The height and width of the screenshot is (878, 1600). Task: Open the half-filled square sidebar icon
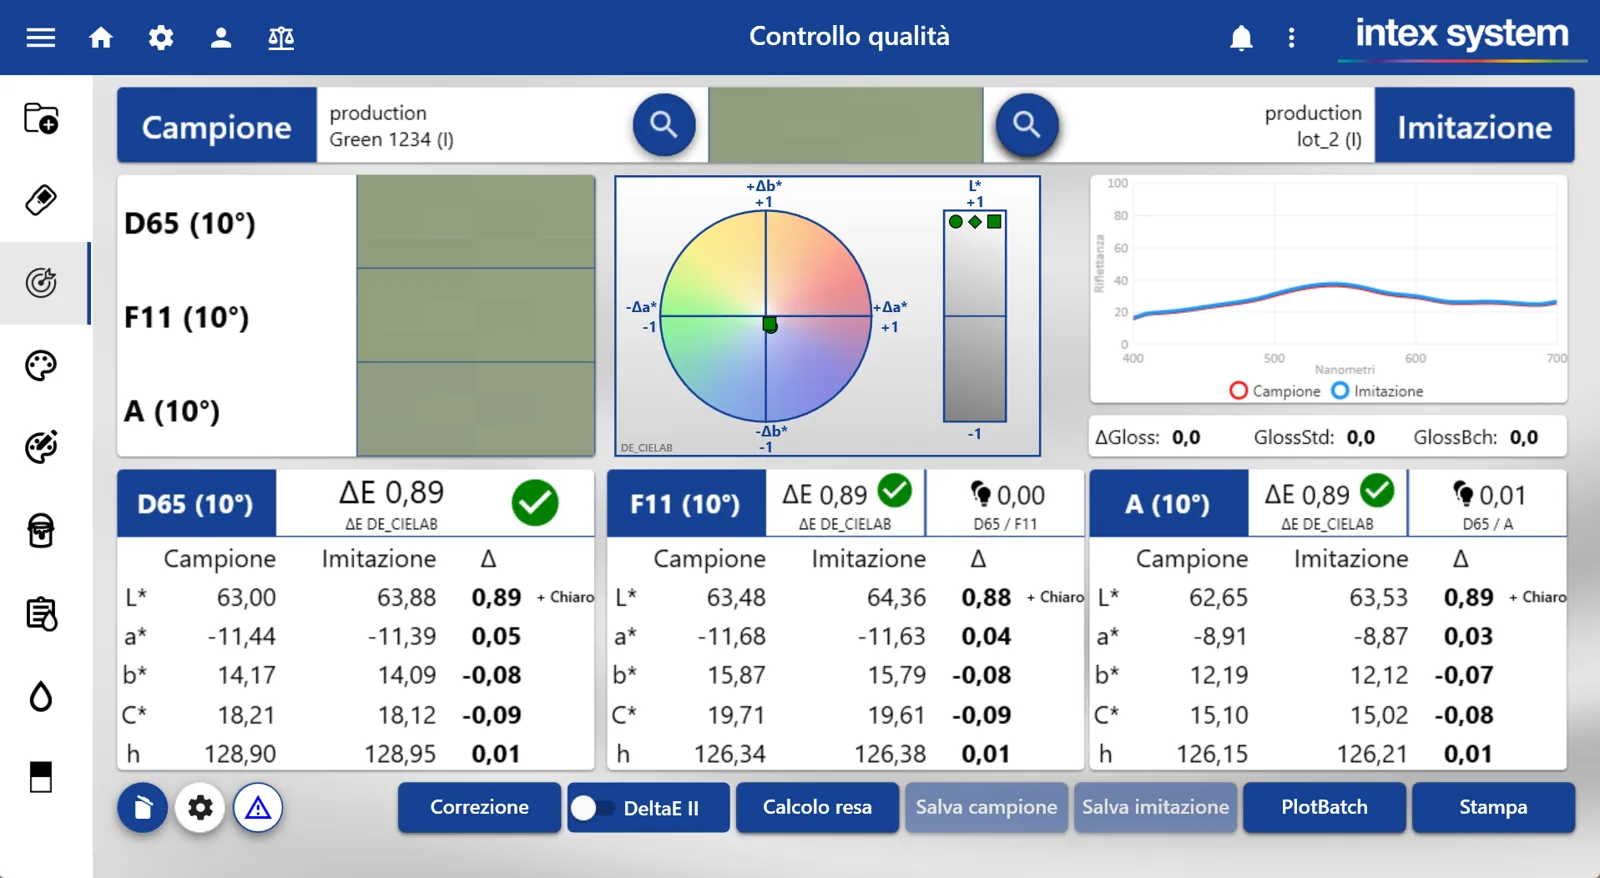click(x=41, y=777)
